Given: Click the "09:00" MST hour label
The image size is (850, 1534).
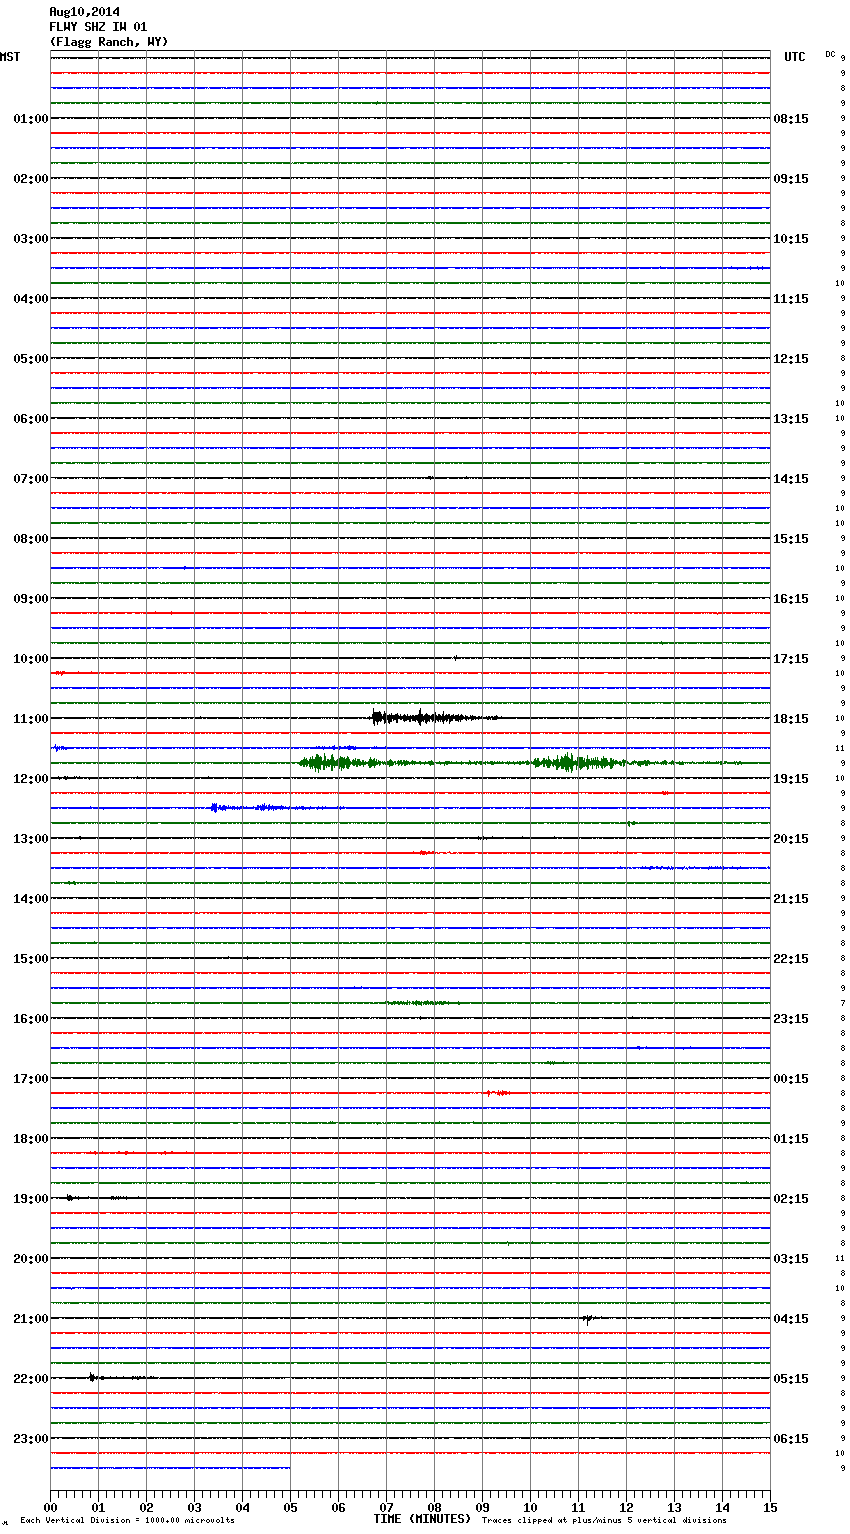Looking at the screenshot, I should pos(31,599).
